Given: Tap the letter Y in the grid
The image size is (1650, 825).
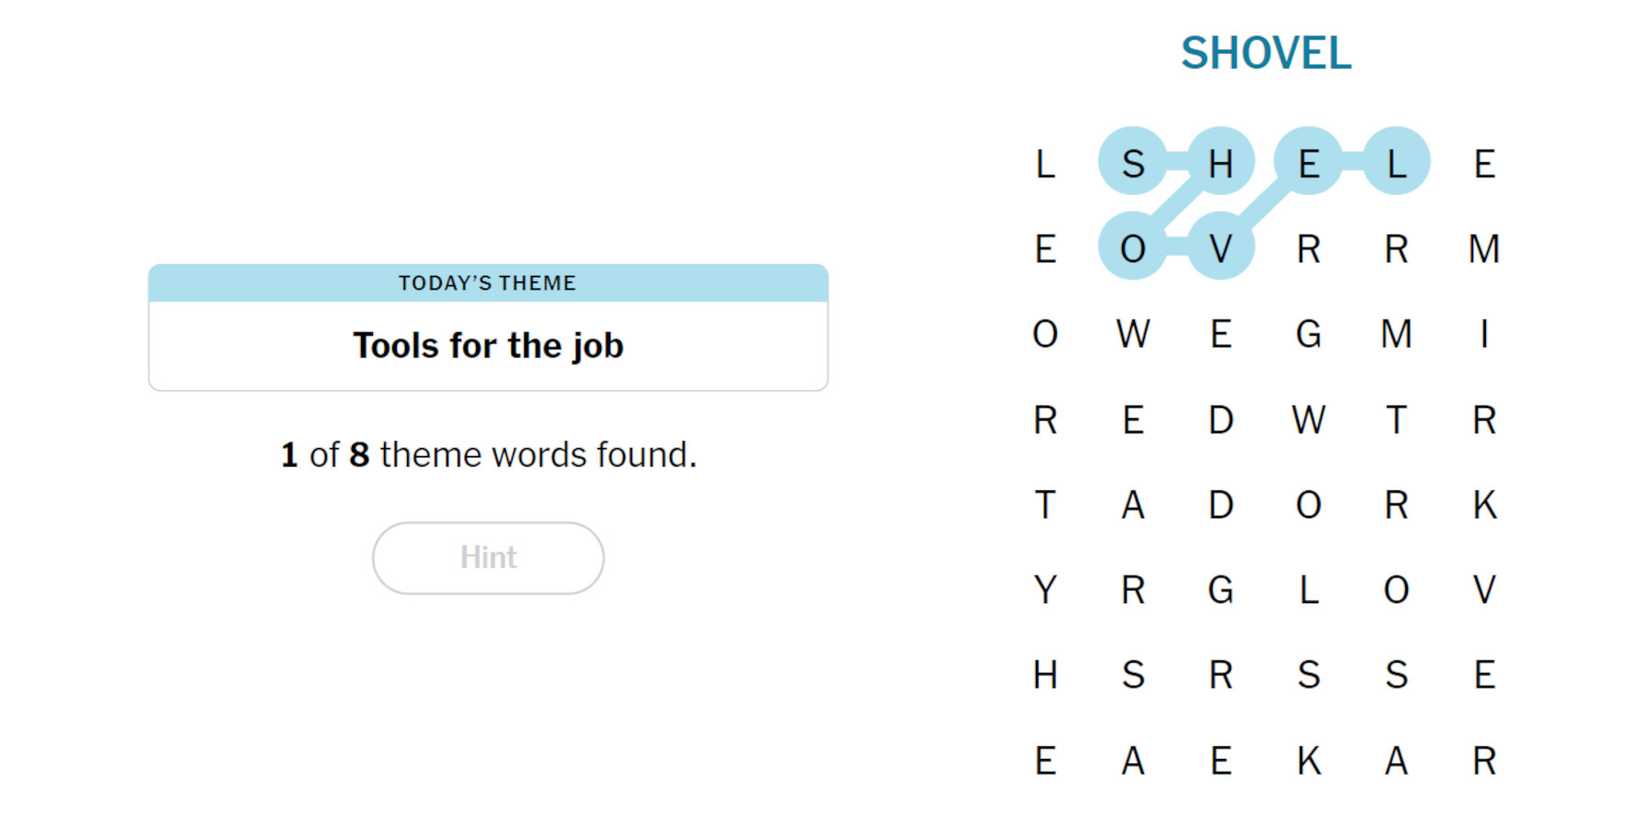Looking at the screenshot, I should pos(1045,590).
